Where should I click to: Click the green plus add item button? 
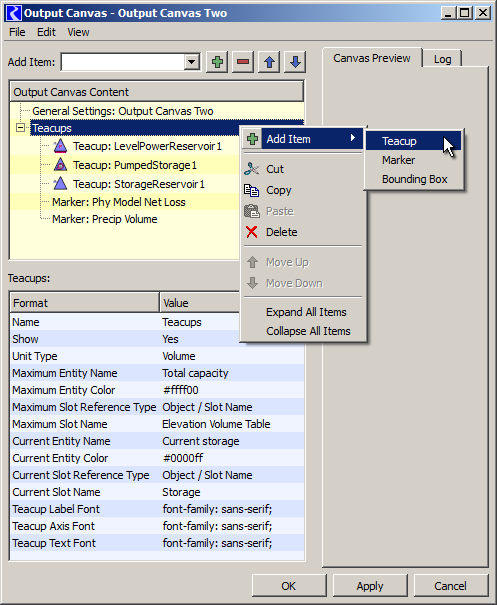(x=217, y=62)
